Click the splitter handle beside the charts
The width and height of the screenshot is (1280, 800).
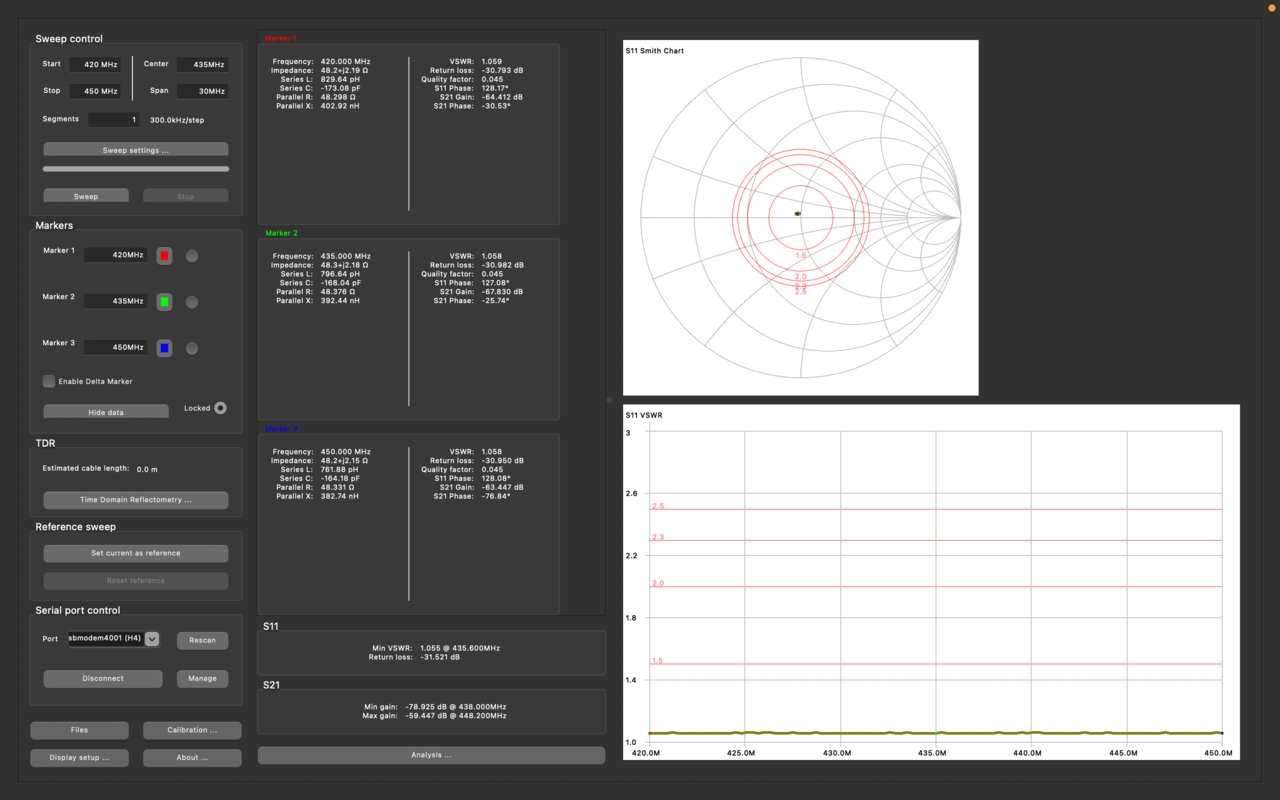point(609,400)
